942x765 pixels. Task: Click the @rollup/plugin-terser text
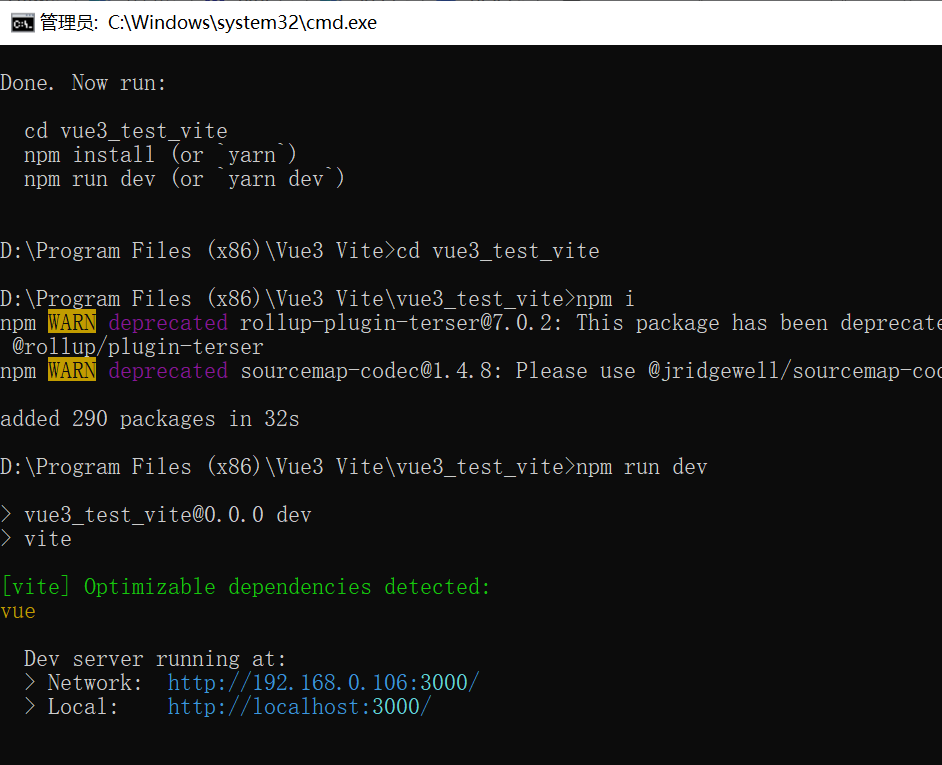tap(138, 347)
